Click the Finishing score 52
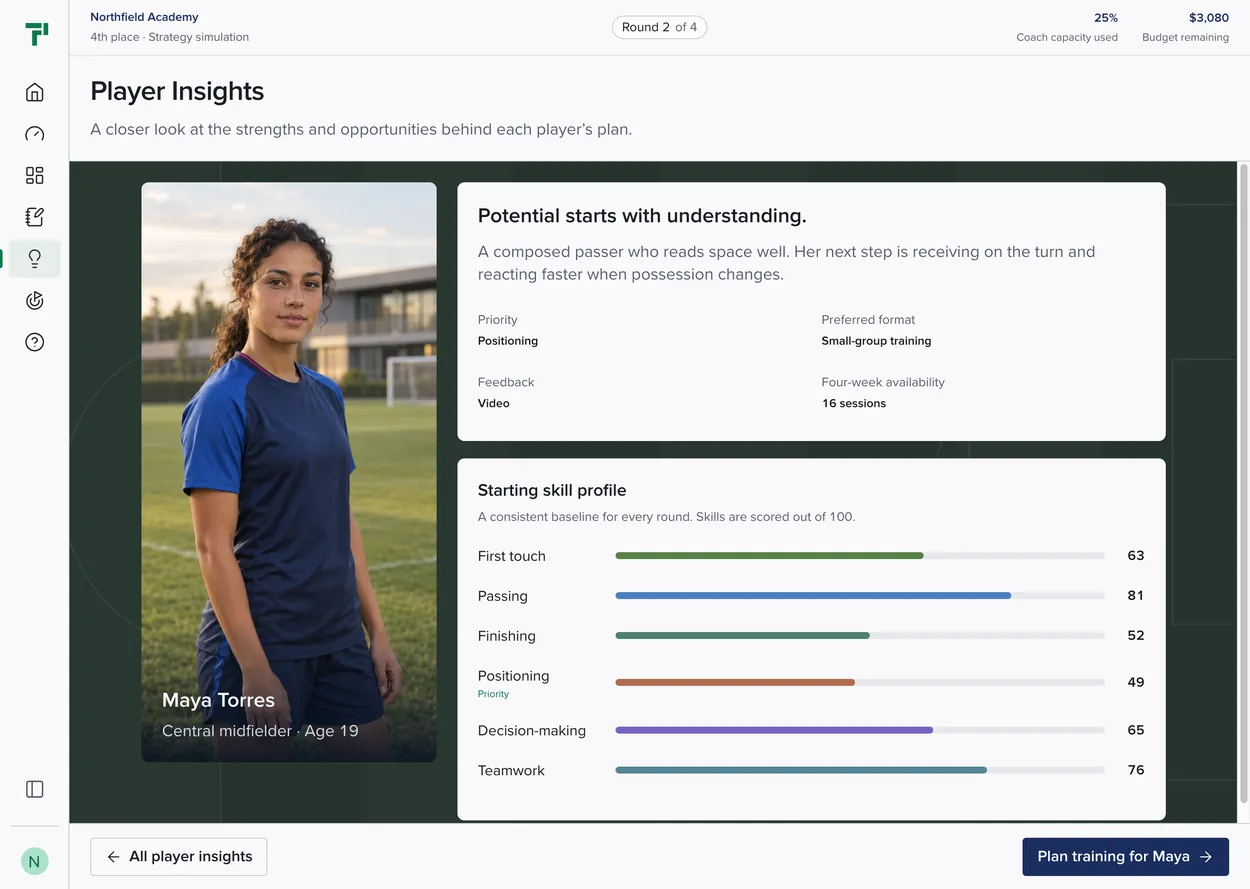The width and height of the screenshot is (1250, 889). pyautogui.click(x=1135, y=635)
